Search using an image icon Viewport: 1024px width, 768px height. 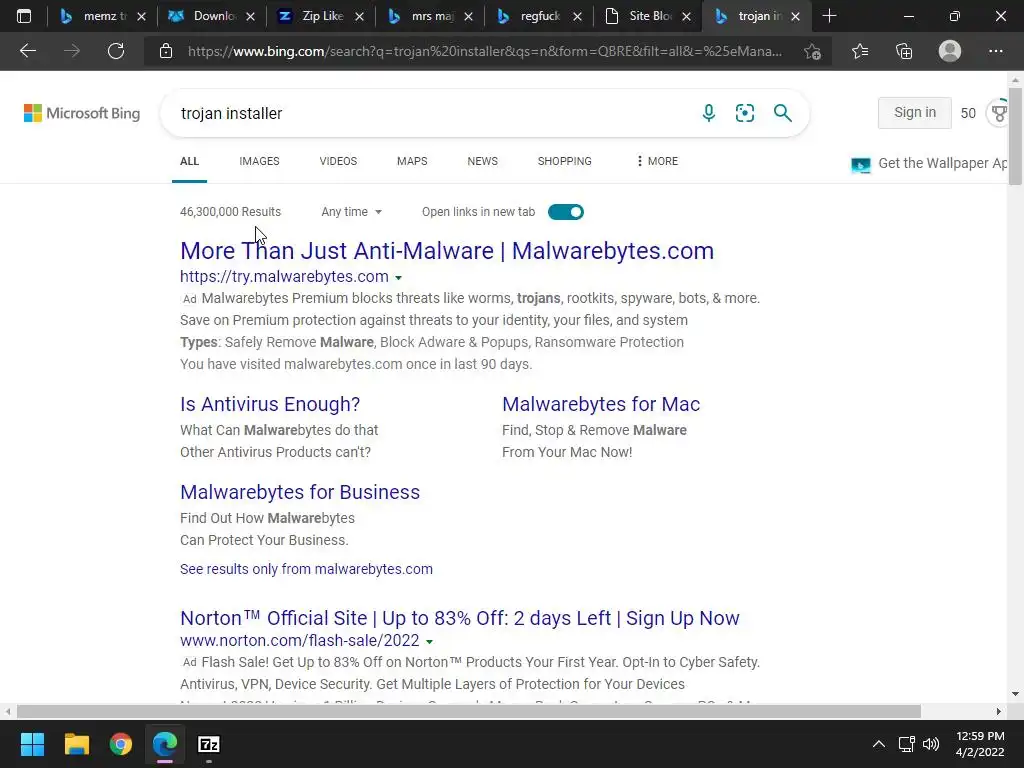pyautogui.click(x=744, y=113)
